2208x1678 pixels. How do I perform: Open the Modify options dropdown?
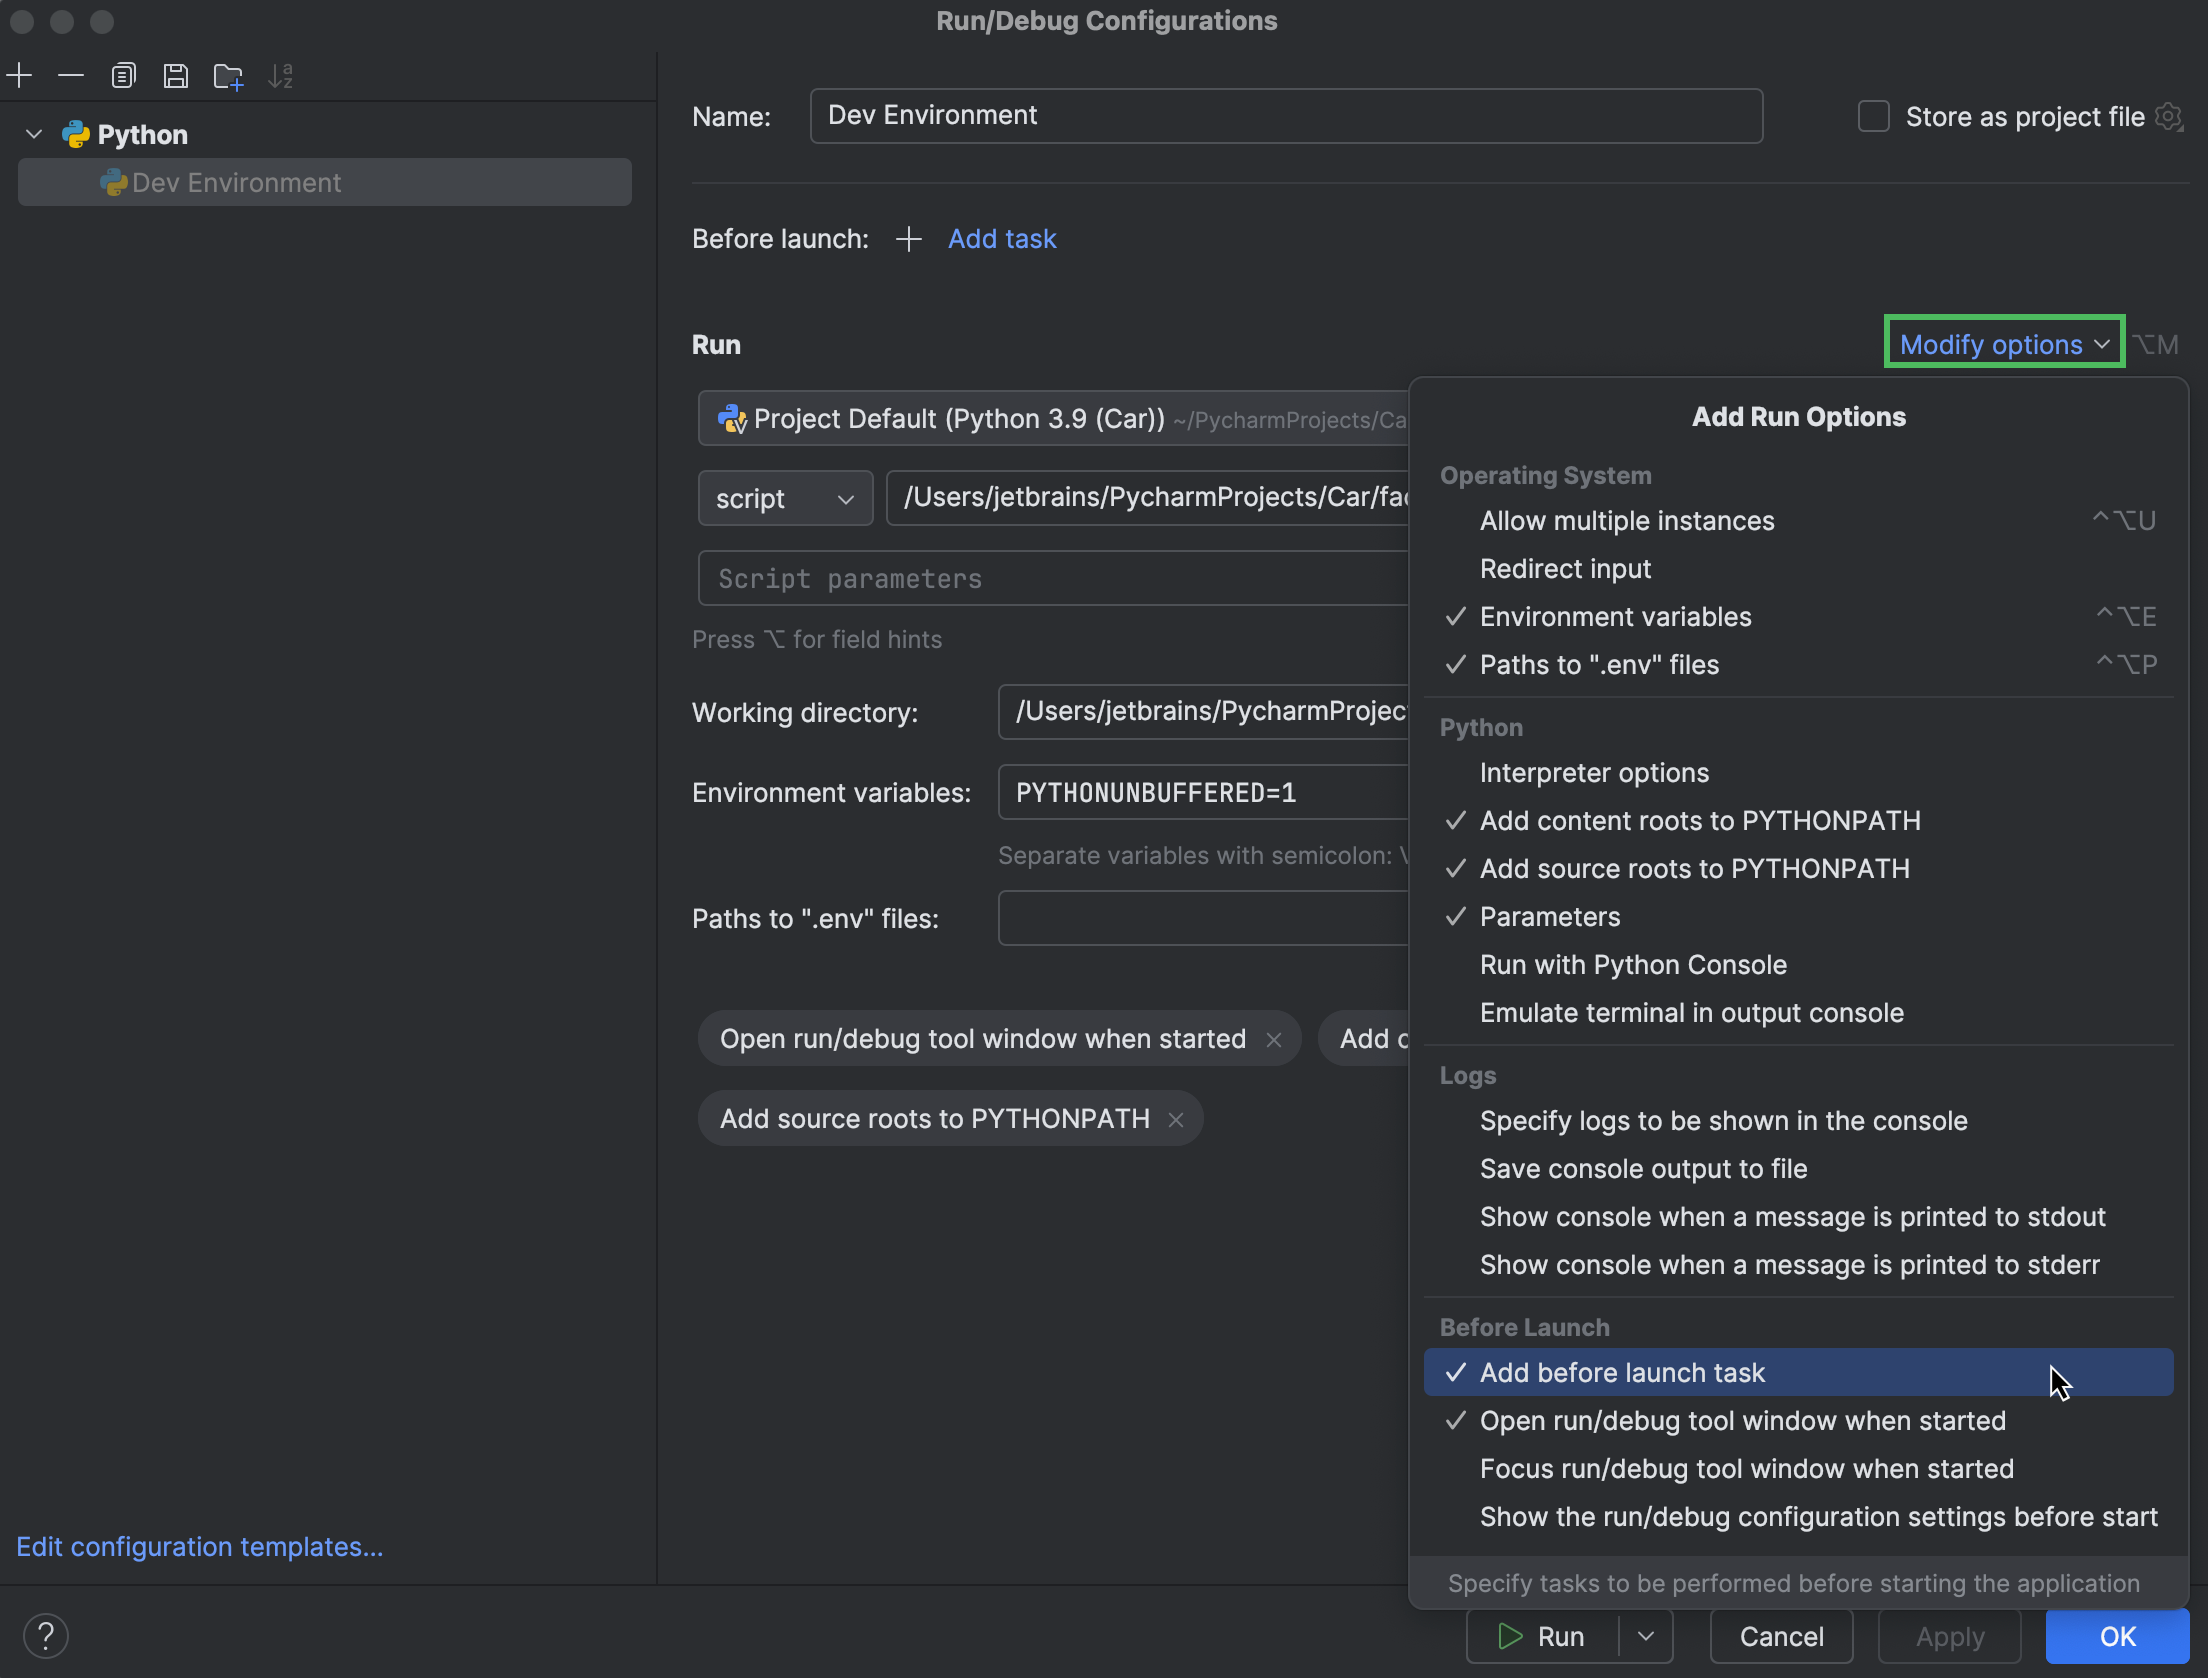[x=2002, y=343]
